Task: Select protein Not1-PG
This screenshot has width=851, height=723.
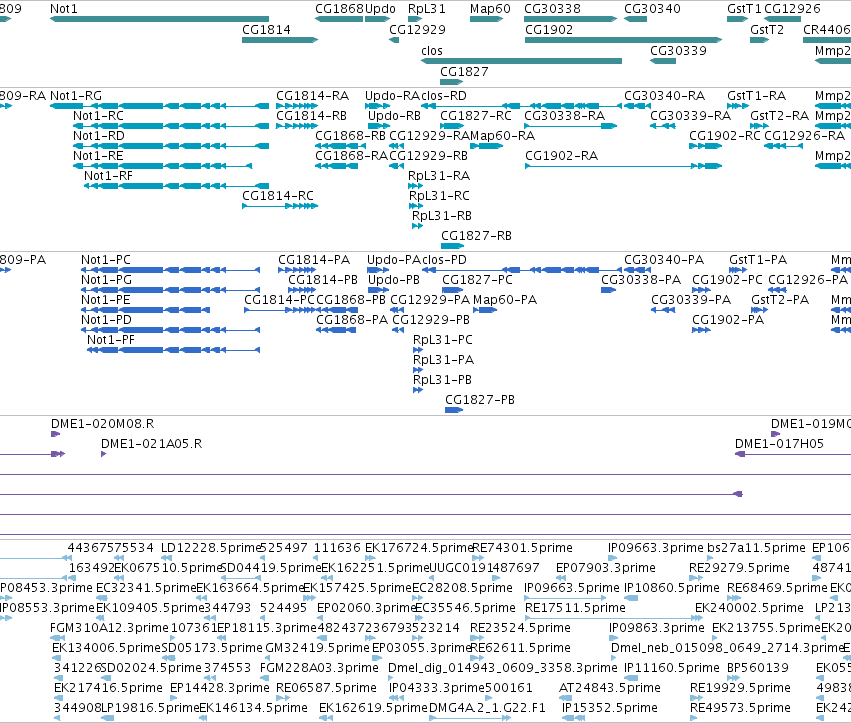Action: click(170, 290)
